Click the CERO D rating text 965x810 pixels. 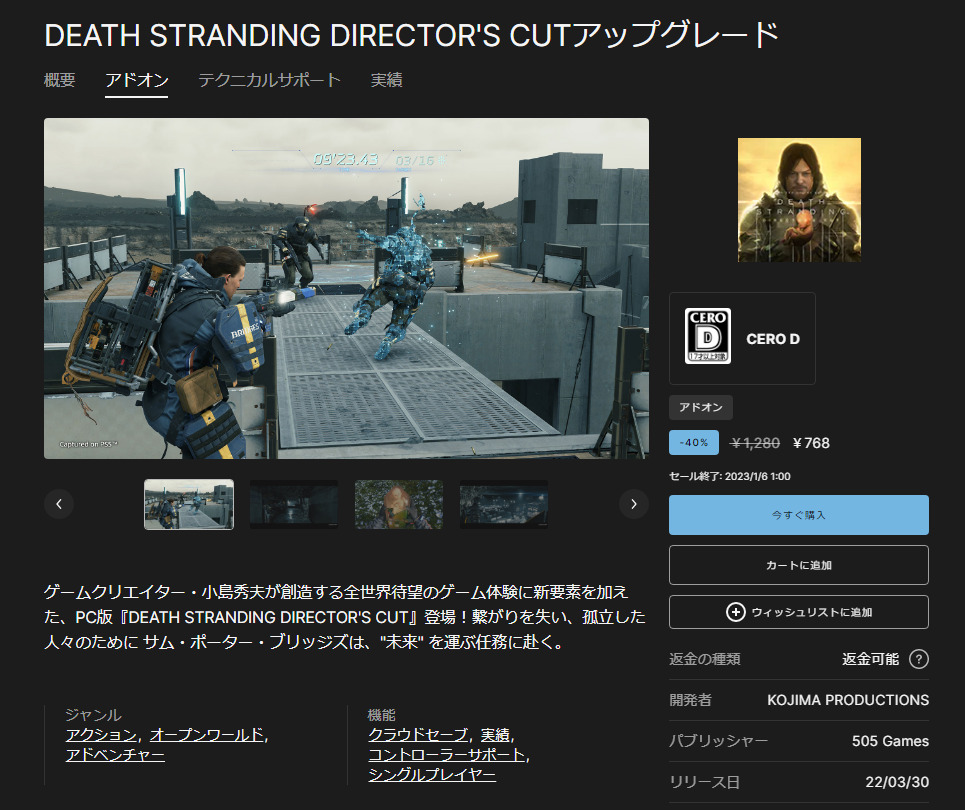(x=773, y=339)
